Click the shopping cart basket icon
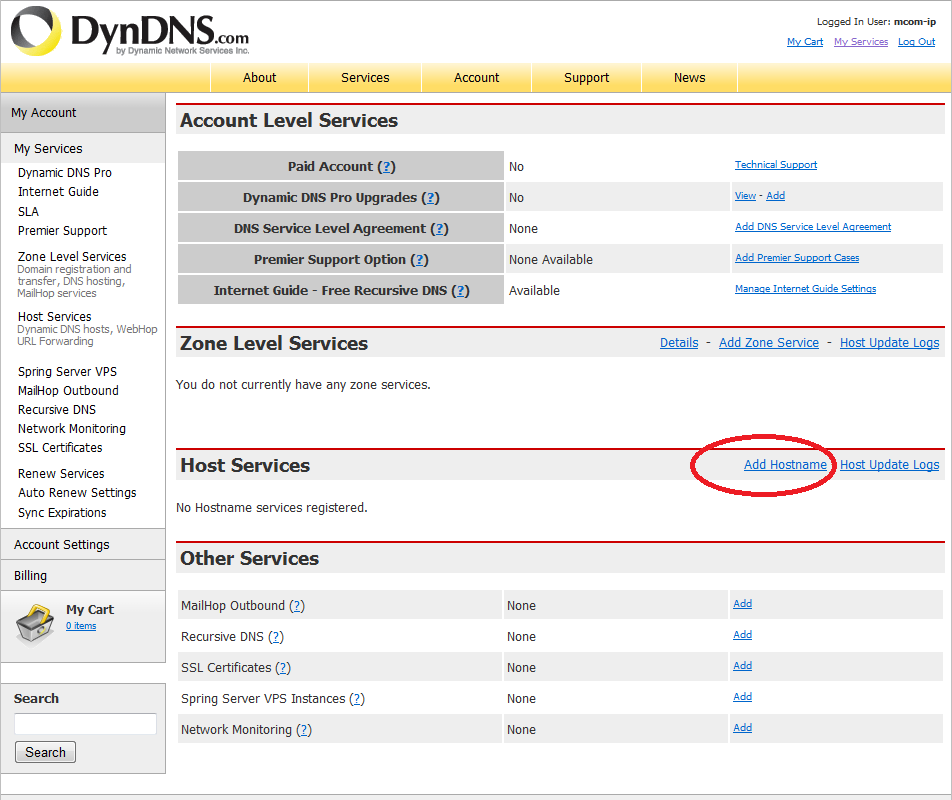Image resolution: width=952 pixels, height=800 pixels. pyautogui.click(x=35, y=624)
